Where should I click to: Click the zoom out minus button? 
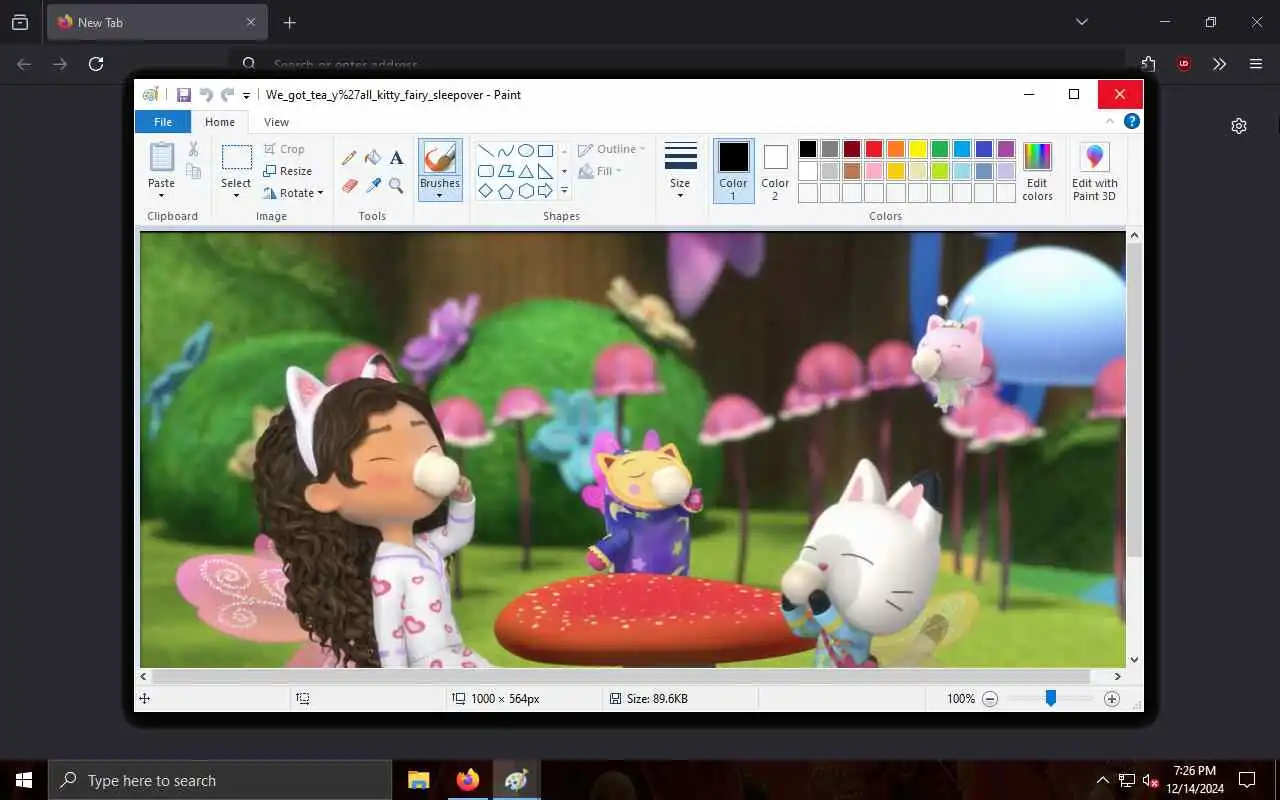click(x=990, y=699)
